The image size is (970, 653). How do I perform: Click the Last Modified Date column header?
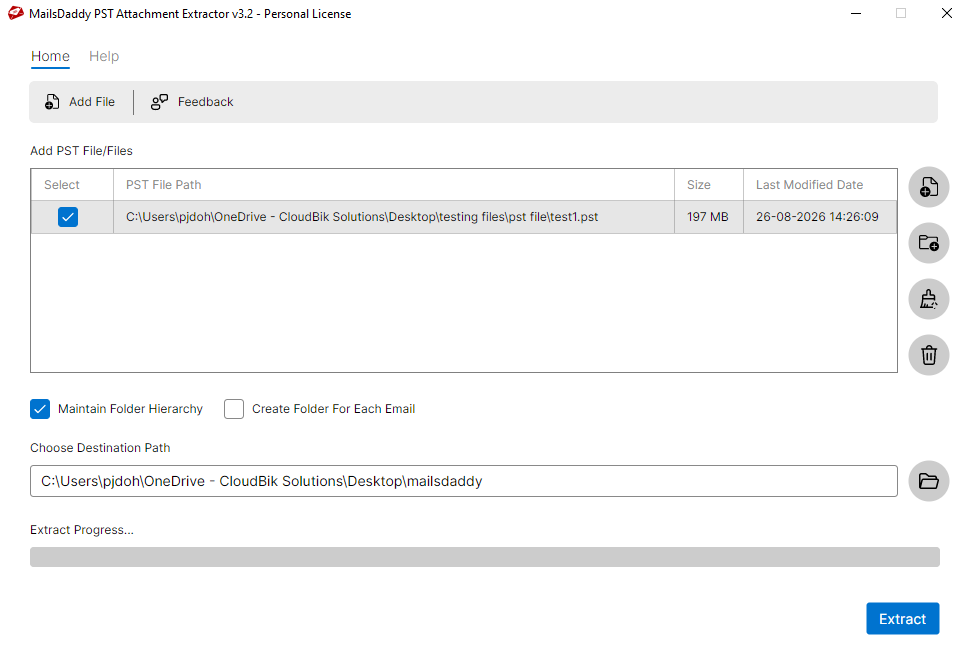820,185
